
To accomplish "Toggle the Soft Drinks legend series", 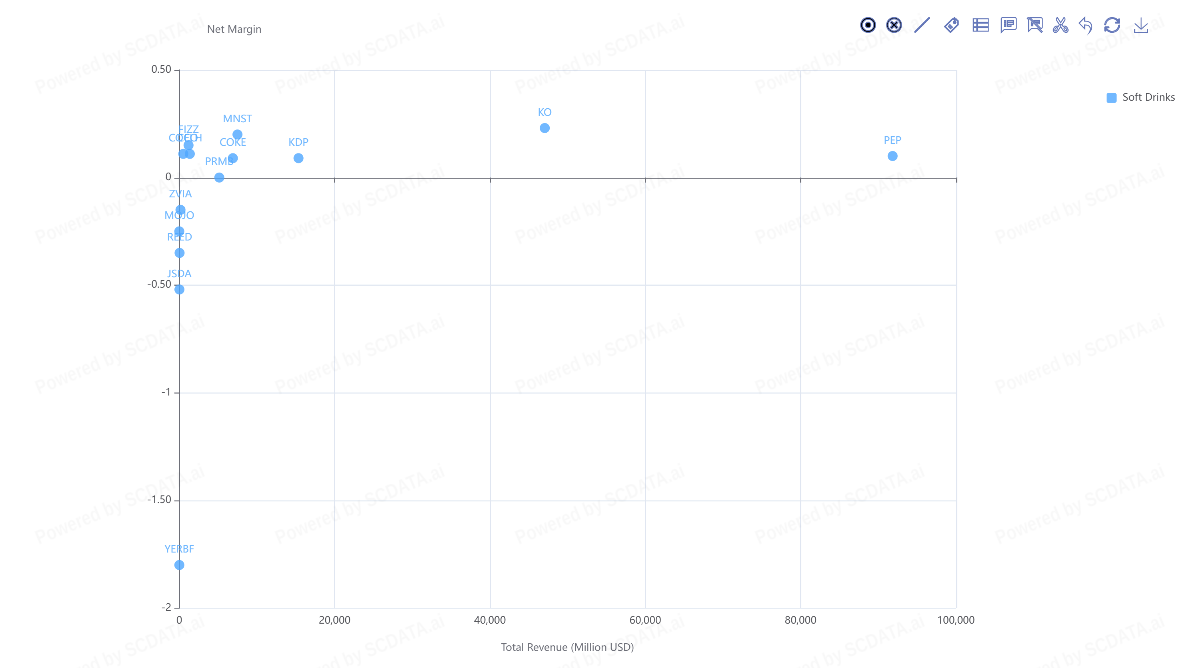I will pyautogui.click(x=1140, y=97).
